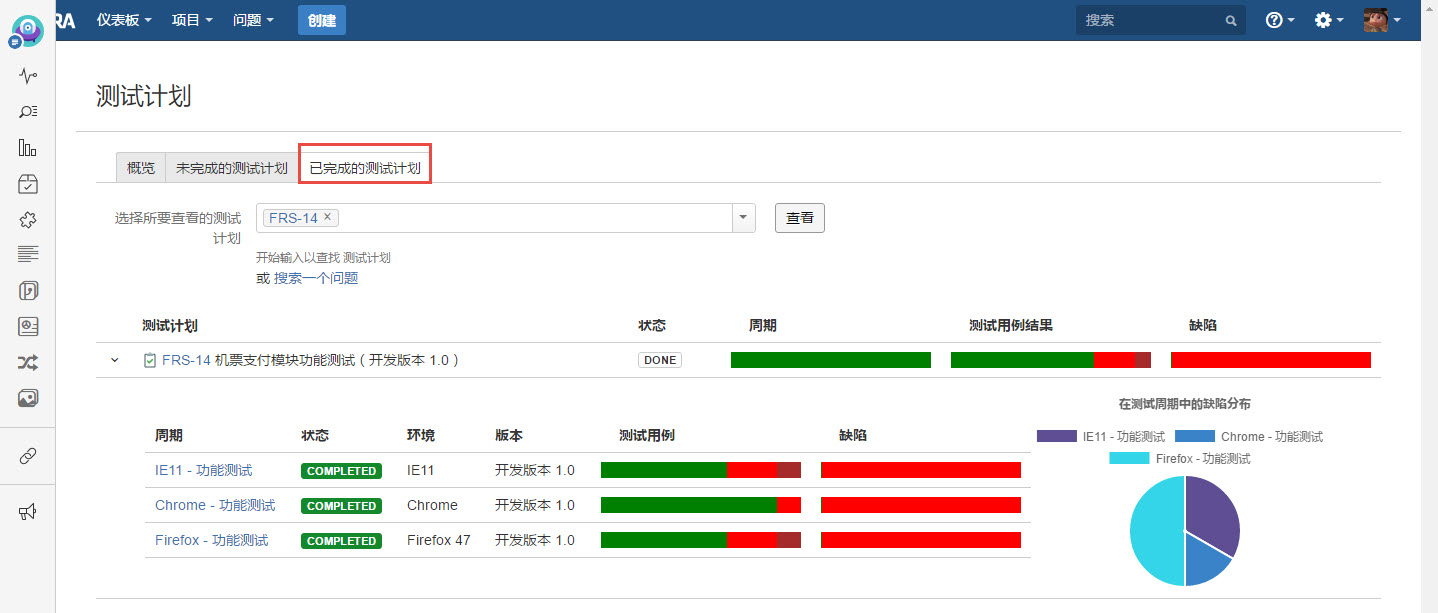Click the Firefox row red 缺陷 bar

pos(921,540)
